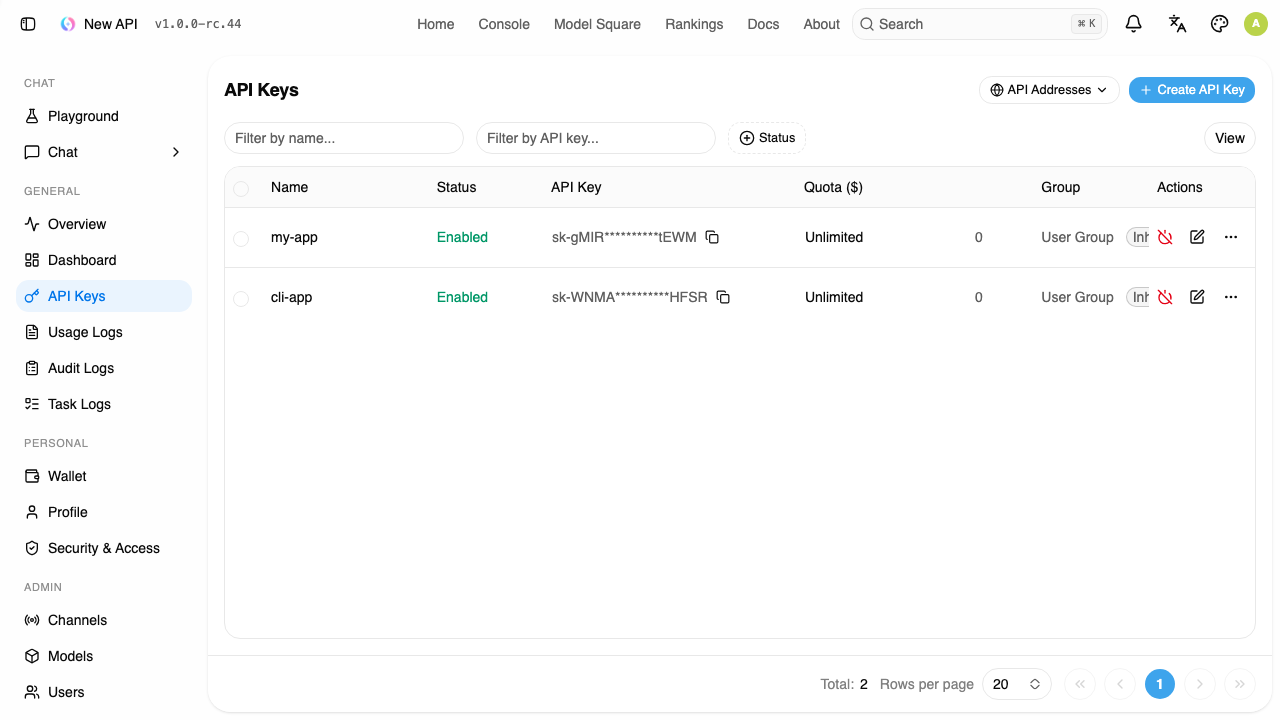This screenshot has width=1280, height=720.
Task: Click the New API logo
Action: (68, 24)
